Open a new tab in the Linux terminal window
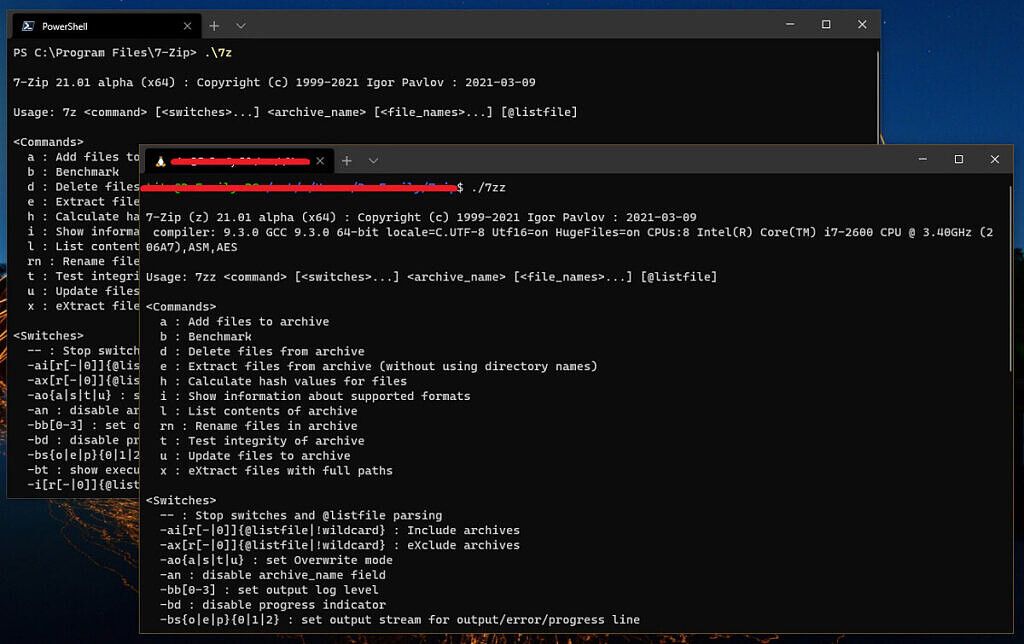The height and width of the screenshot is (644, 1024). coord(347,160)
